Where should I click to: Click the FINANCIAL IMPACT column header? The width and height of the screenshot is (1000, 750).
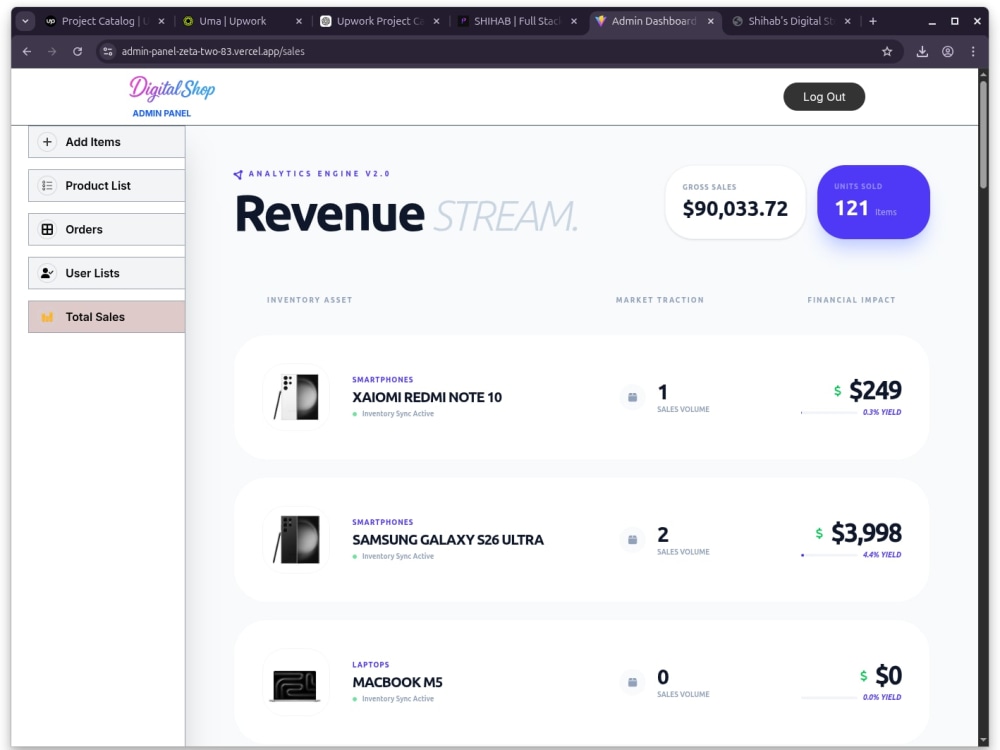[x=851, y=300]
